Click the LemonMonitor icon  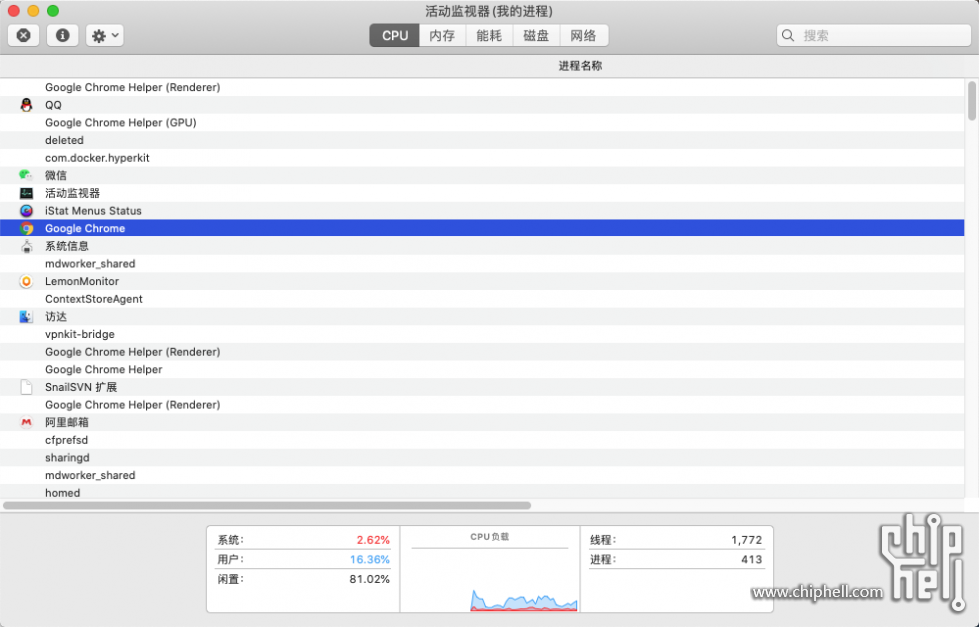(26, 282)
